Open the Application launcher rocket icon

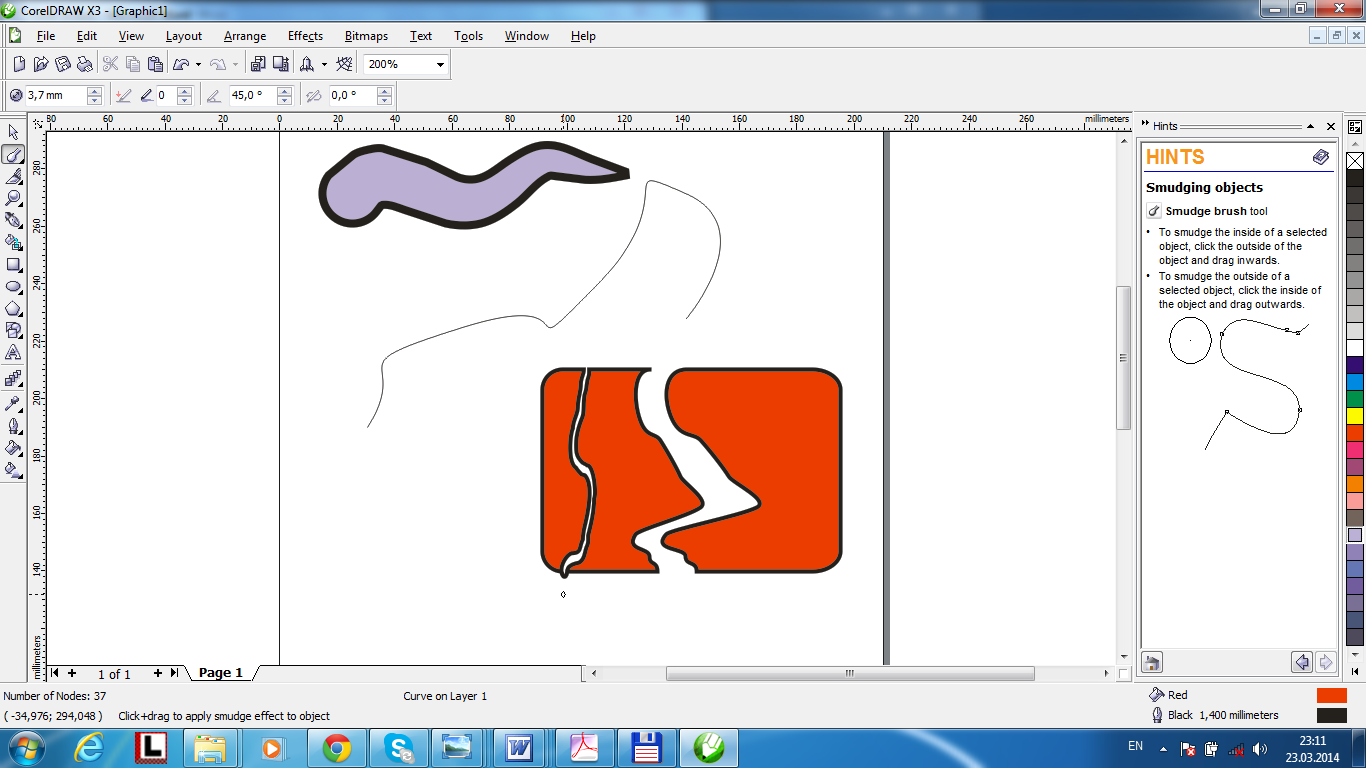(x=307, y=64)
